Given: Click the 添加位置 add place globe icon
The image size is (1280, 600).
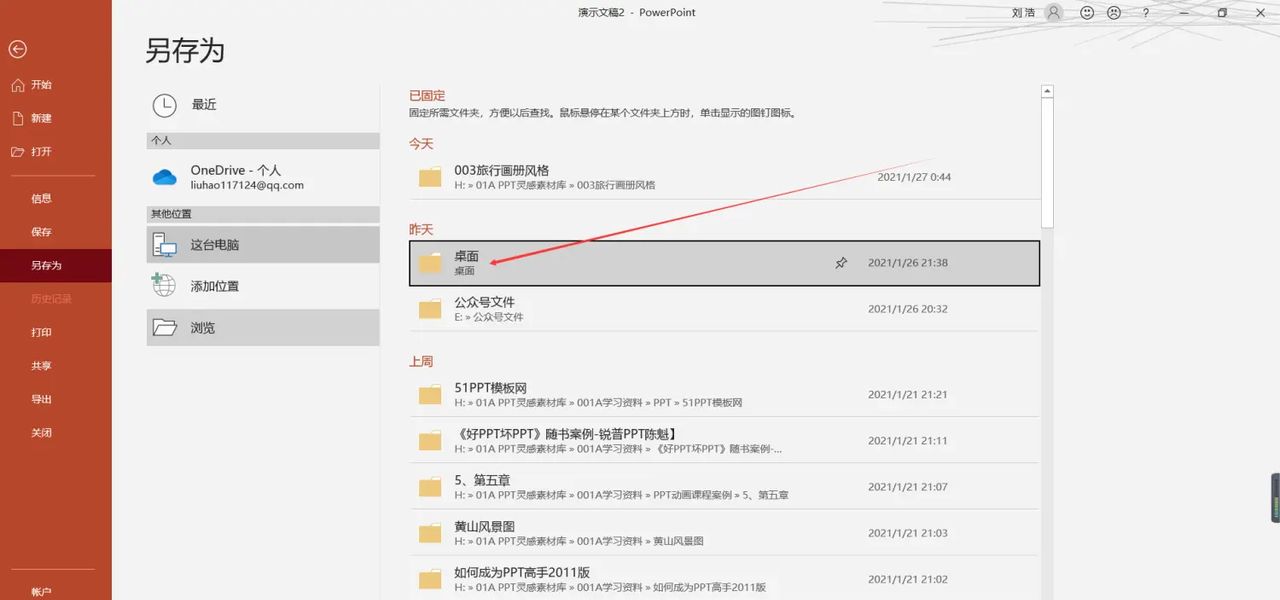Looking at the screenshot, I should (x=163, y=284).
